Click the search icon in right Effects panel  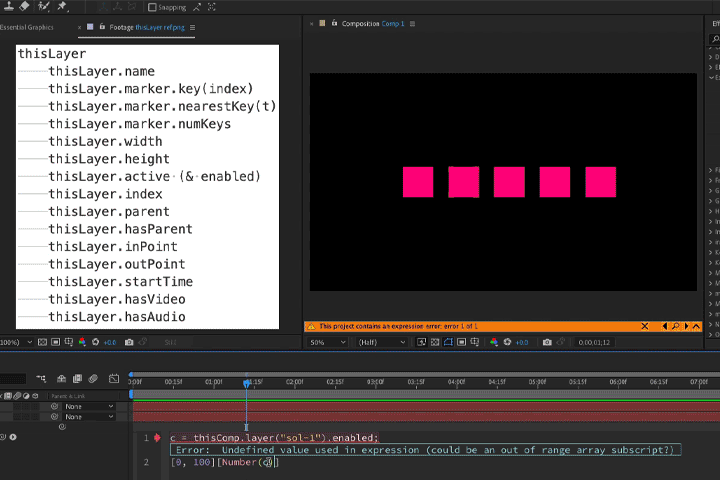click(x=715, y=39)
